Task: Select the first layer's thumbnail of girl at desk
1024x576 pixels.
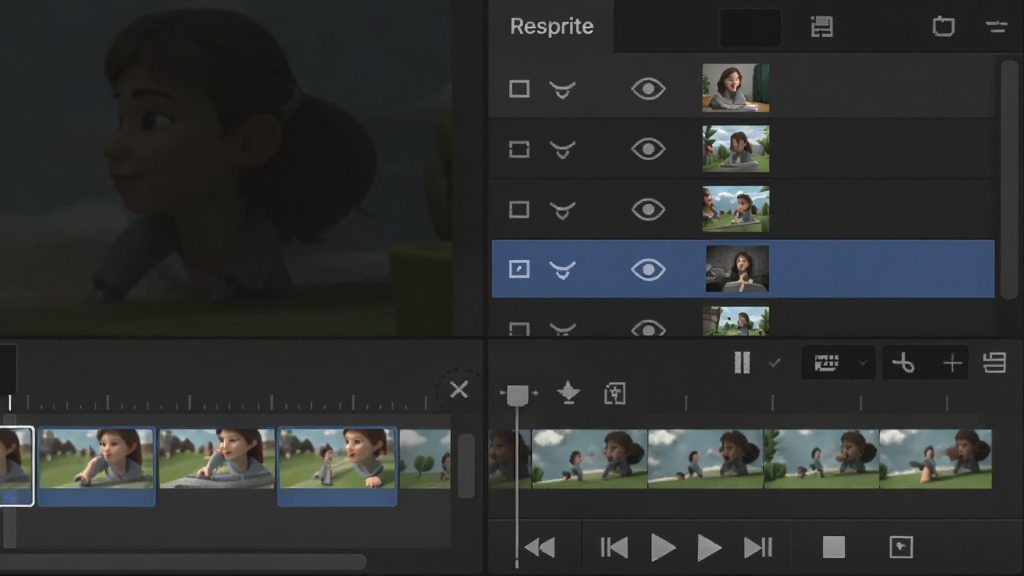Action: pyautogui.click(x=735, y=88)
